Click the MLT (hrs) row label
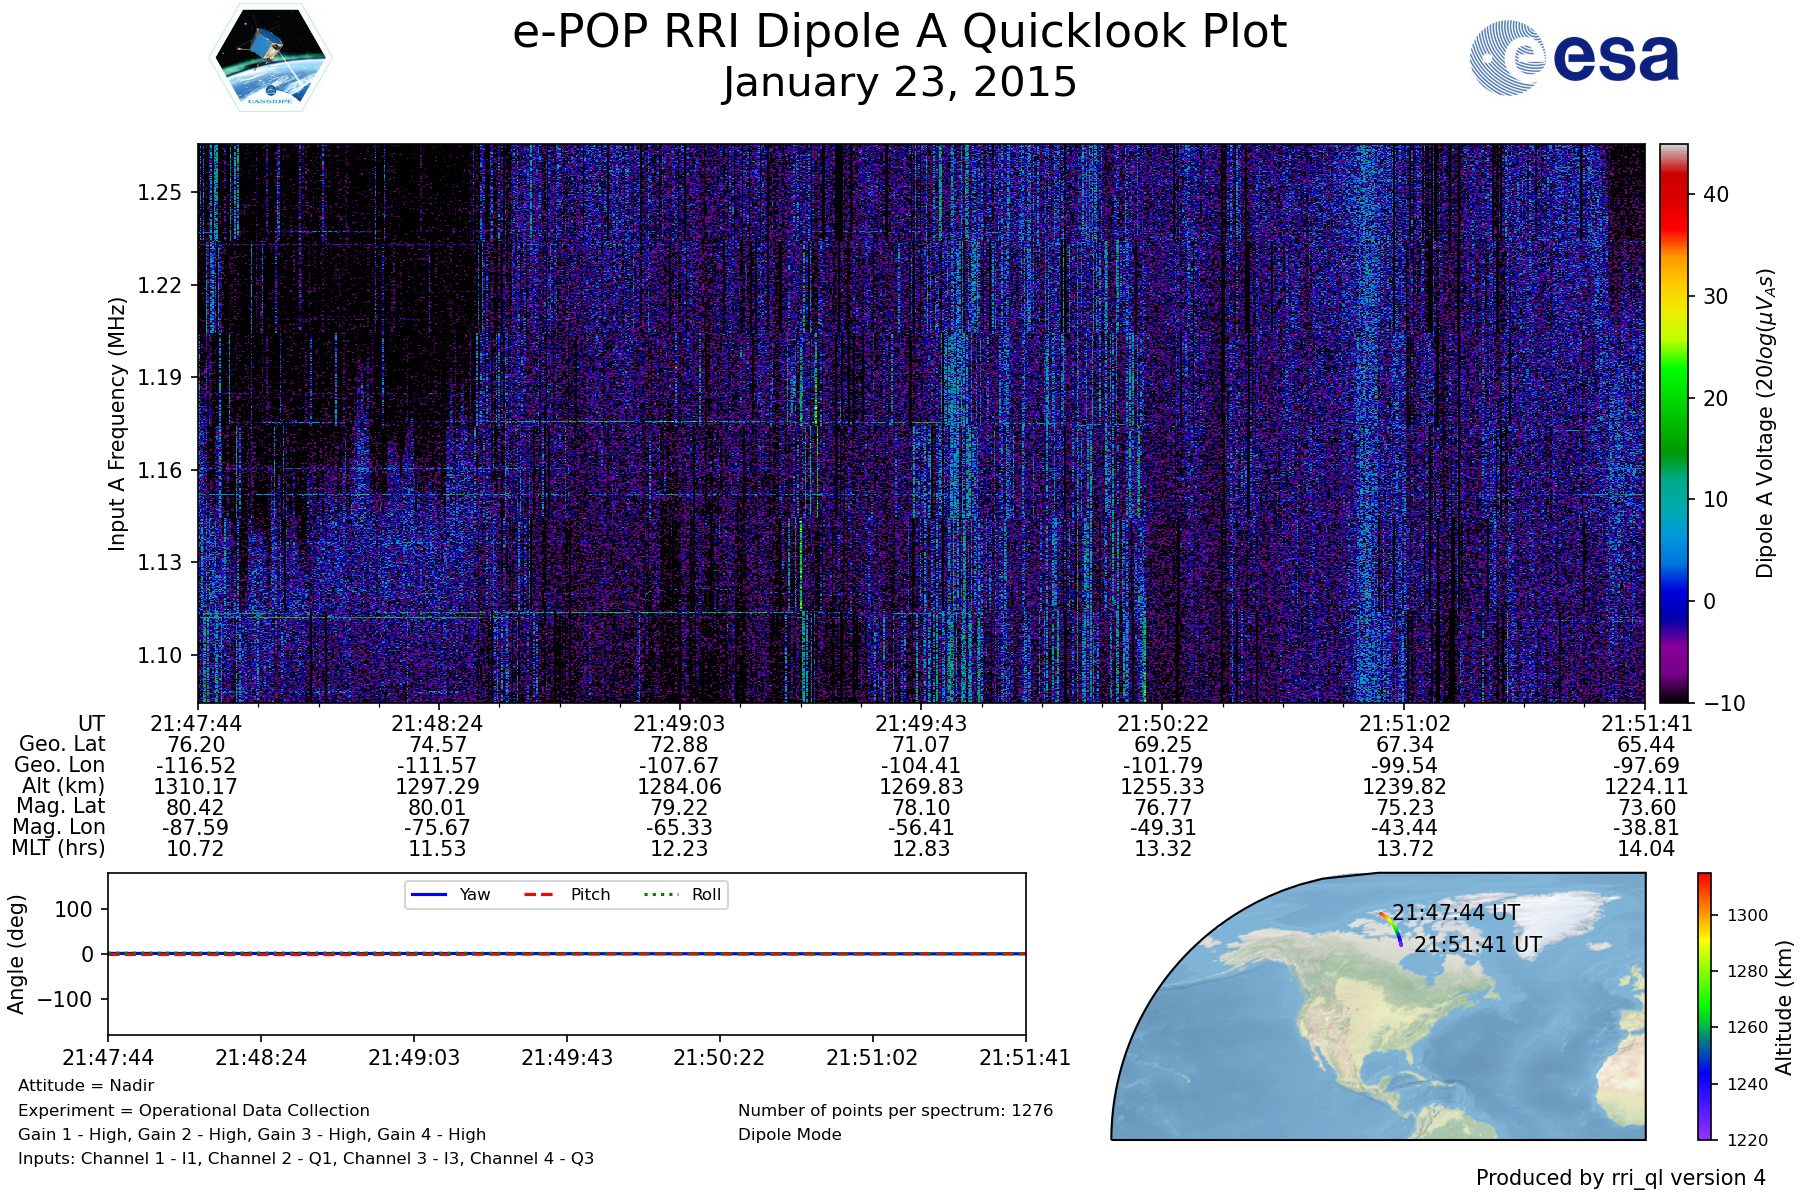1800x1200 pixels. (x=58, y=848)
